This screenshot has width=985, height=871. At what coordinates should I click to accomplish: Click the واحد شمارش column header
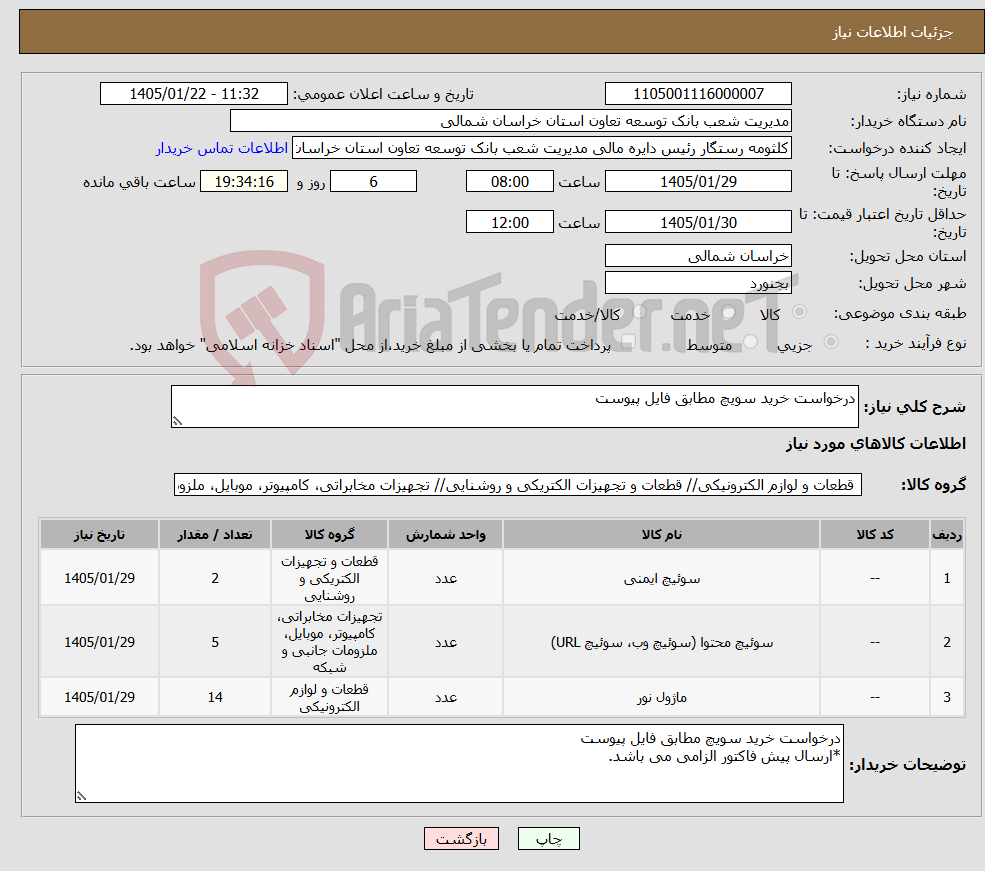(x=445, y=534)
